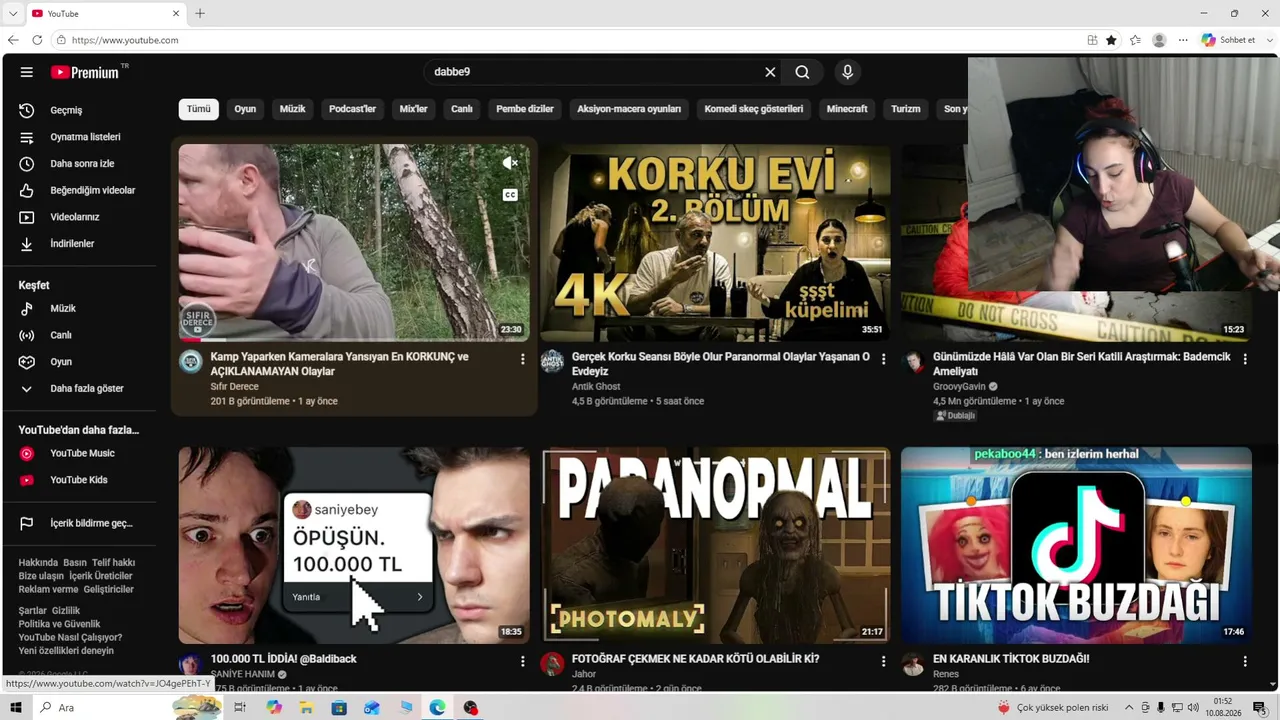Open the Edge profile avatar
The image size is (1280, 720).
click(1159, 40)
